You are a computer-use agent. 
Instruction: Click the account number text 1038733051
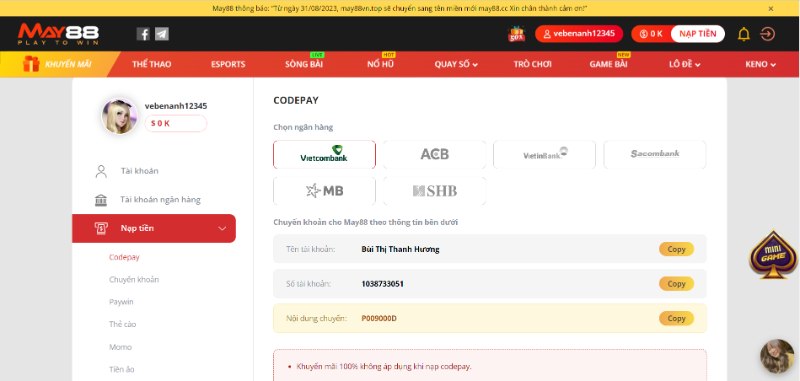(382, 284)
